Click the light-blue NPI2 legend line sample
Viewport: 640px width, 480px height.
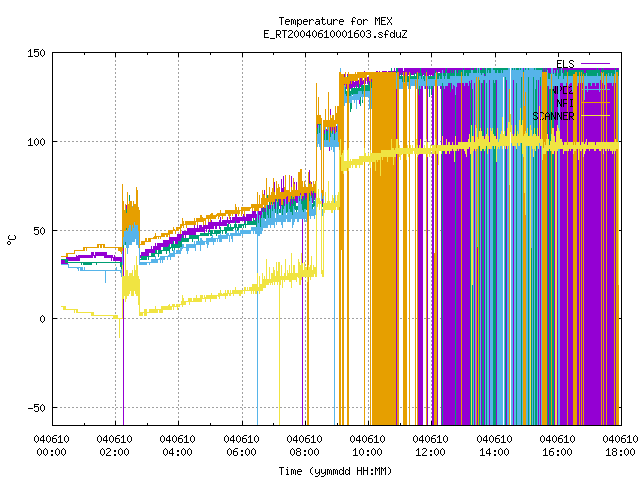click(x=595, y=89)
